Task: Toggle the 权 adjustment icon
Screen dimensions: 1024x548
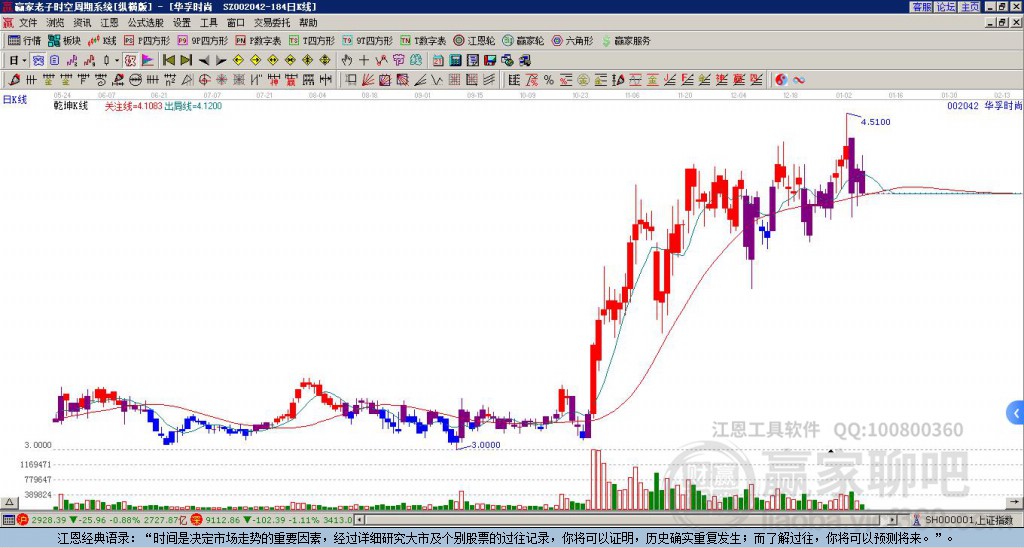Action: click(x=130, y=61)
